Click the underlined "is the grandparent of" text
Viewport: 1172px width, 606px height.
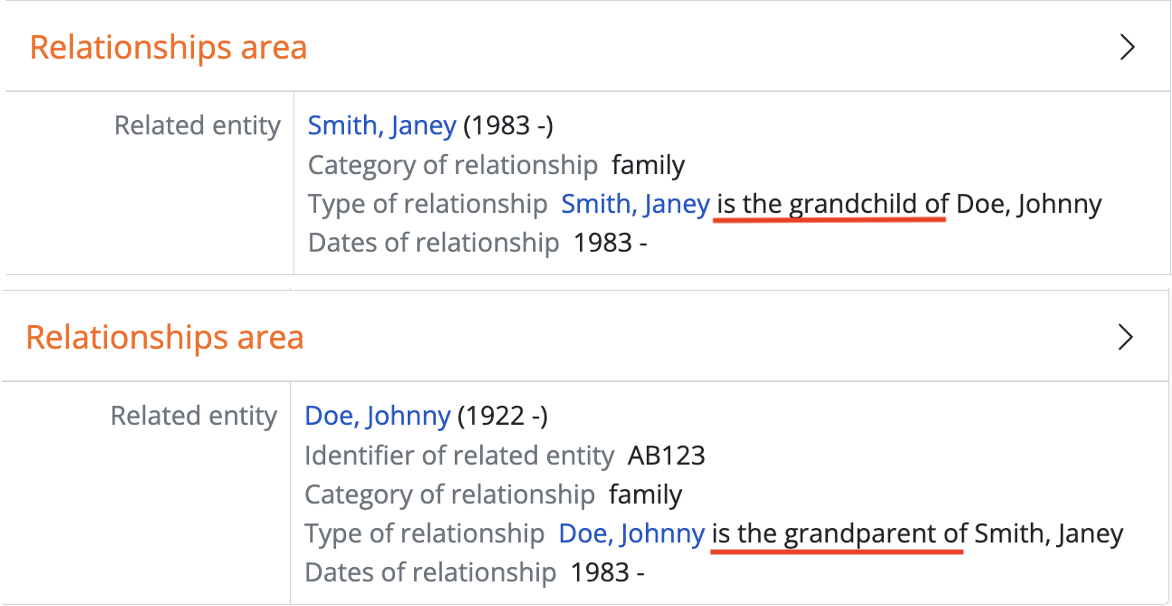click(838, 534)
